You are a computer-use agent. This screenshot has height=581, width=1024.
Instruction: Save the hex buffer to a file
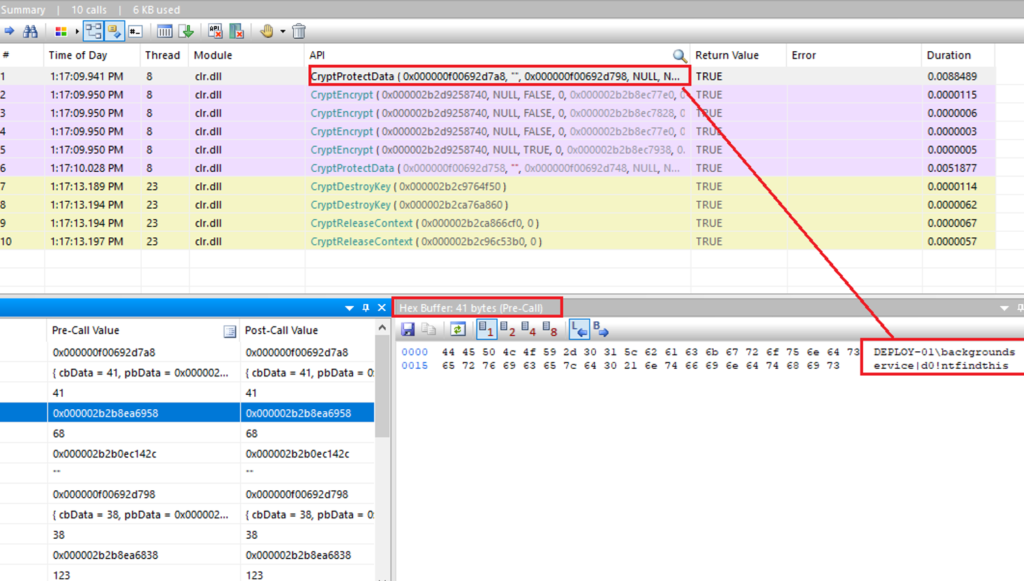(x=408, y=328)
